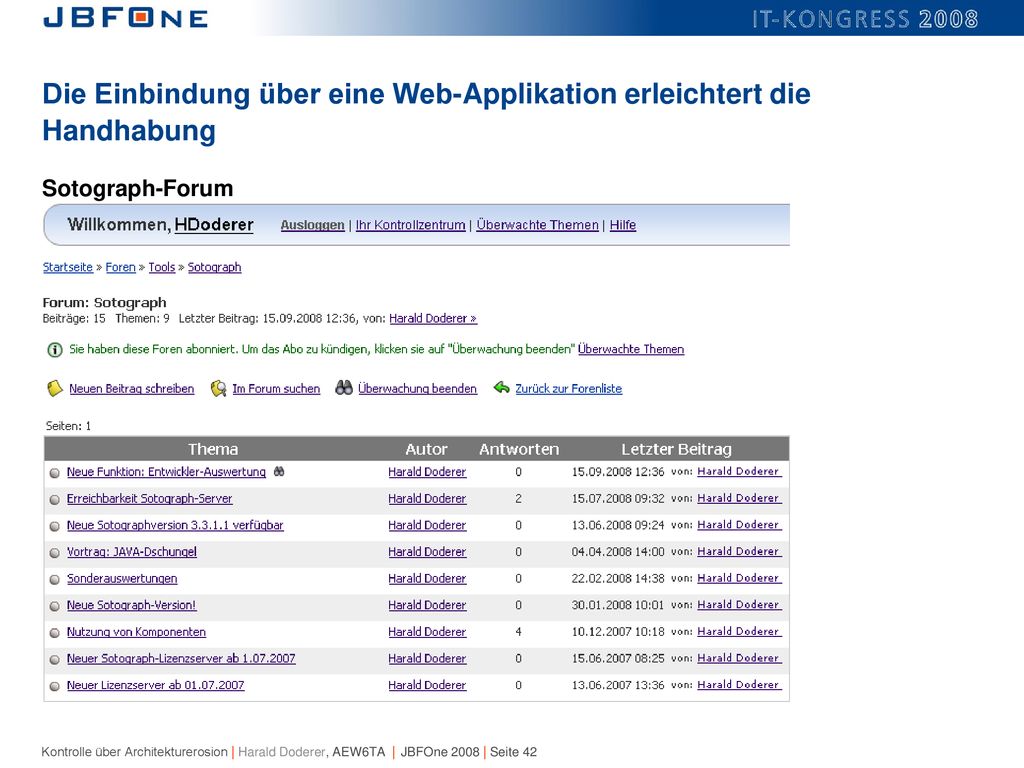Click status bullet of Erreichbarkeit Sotograph-Server
Viewport: 1024px width, 768px height.
(55, 500)
